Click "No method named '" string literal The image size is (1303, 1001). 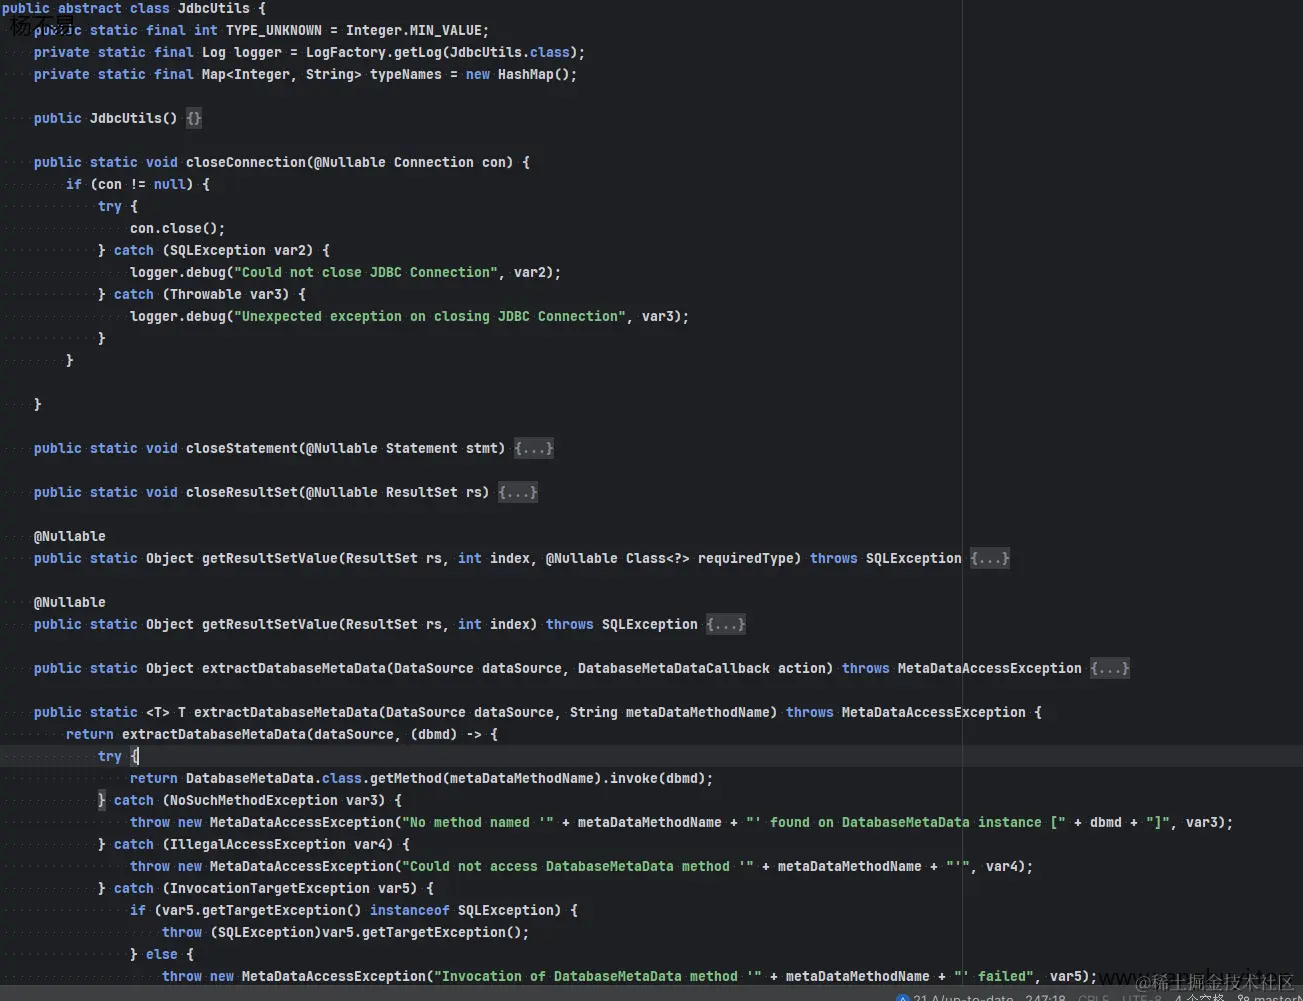tap(478, 822)
